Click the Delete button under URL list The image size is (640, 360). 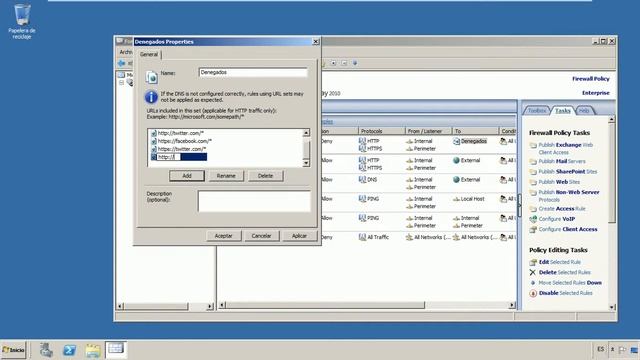(265, 176)
